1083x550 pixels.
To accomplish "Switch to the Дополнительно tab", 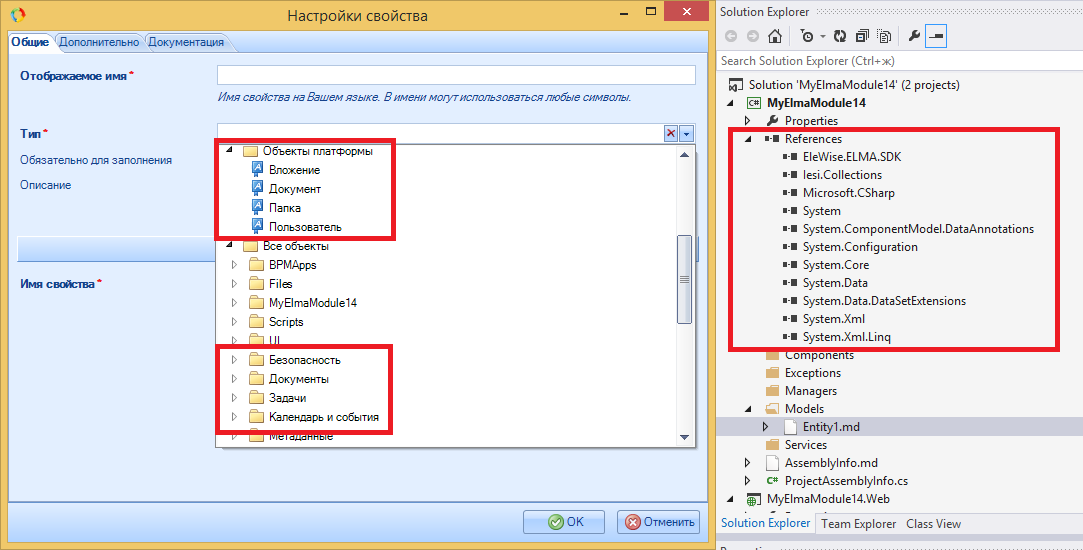I will click(99, 42).
